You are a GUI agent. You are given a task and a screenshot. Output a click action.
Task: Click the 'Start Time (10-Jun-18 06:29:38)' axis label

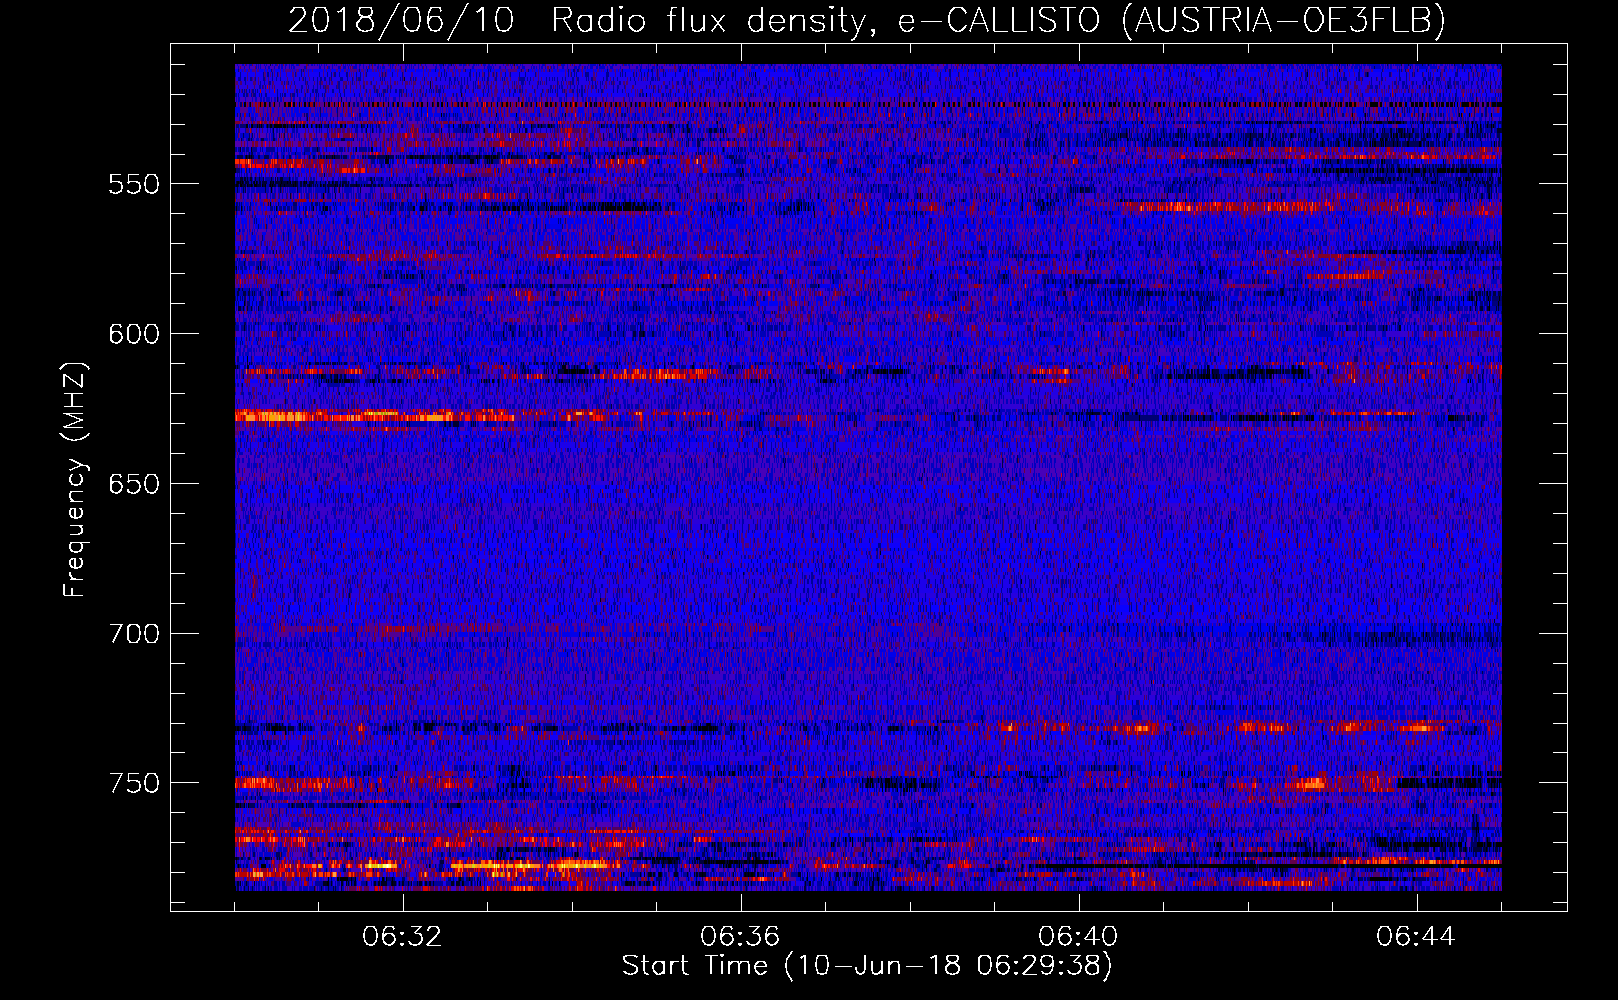pyautogui.click(x=867, y=966)
